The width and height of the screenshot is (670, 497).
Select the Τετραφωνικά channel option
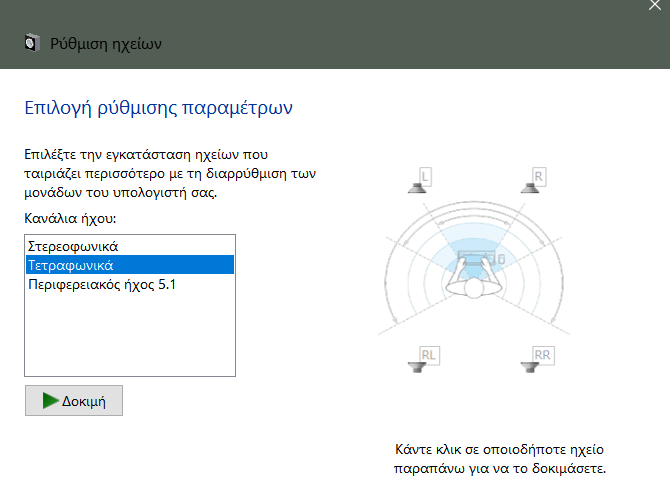click(71, 265)
